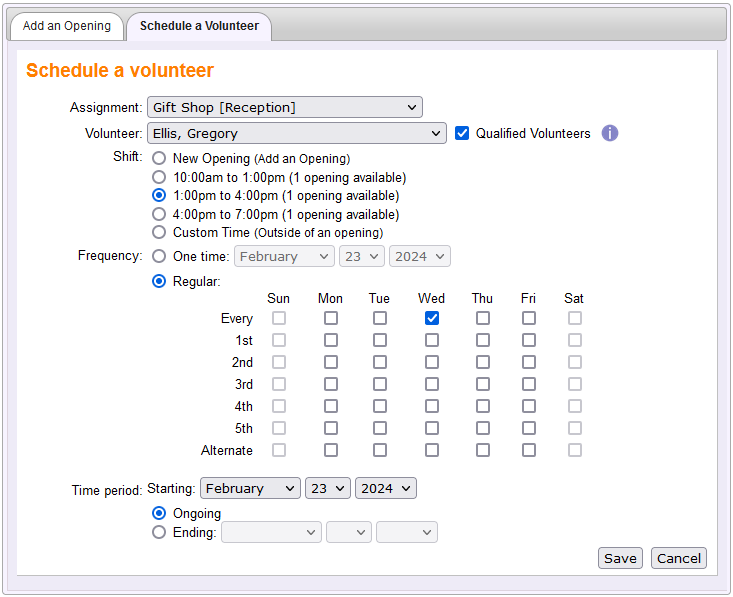Check the Alternate Wednesday checkbox

[x=432, y=450]
